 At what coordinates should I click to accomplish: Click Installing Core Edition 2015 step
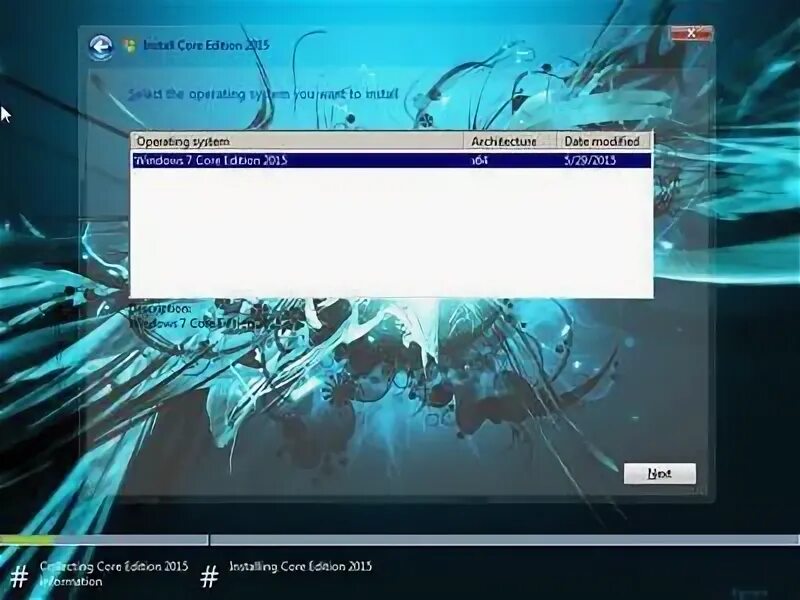point(301,566)
